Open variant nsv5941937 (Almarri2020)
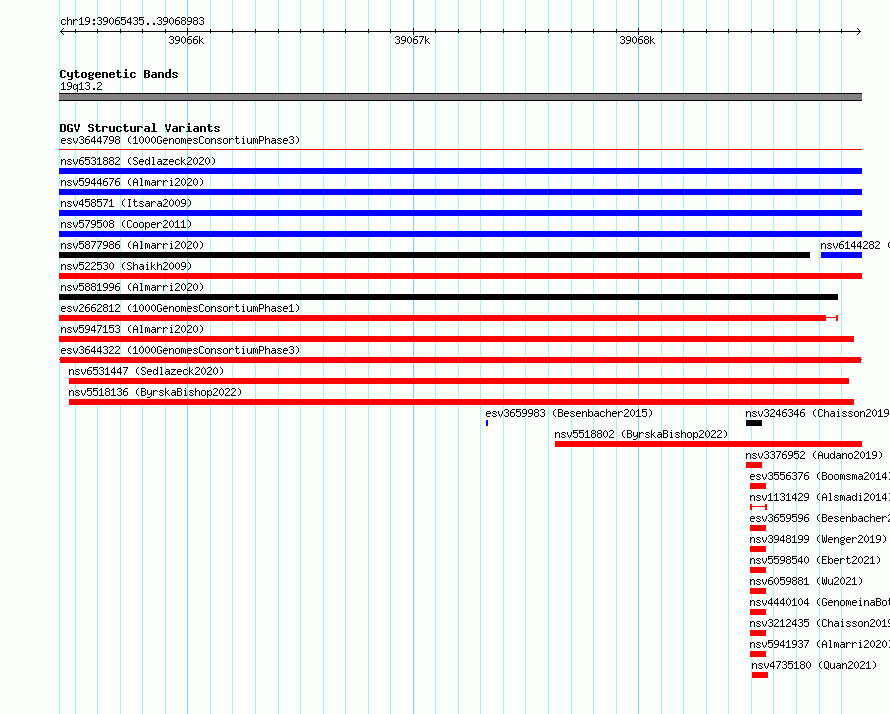 click(819, 644)
